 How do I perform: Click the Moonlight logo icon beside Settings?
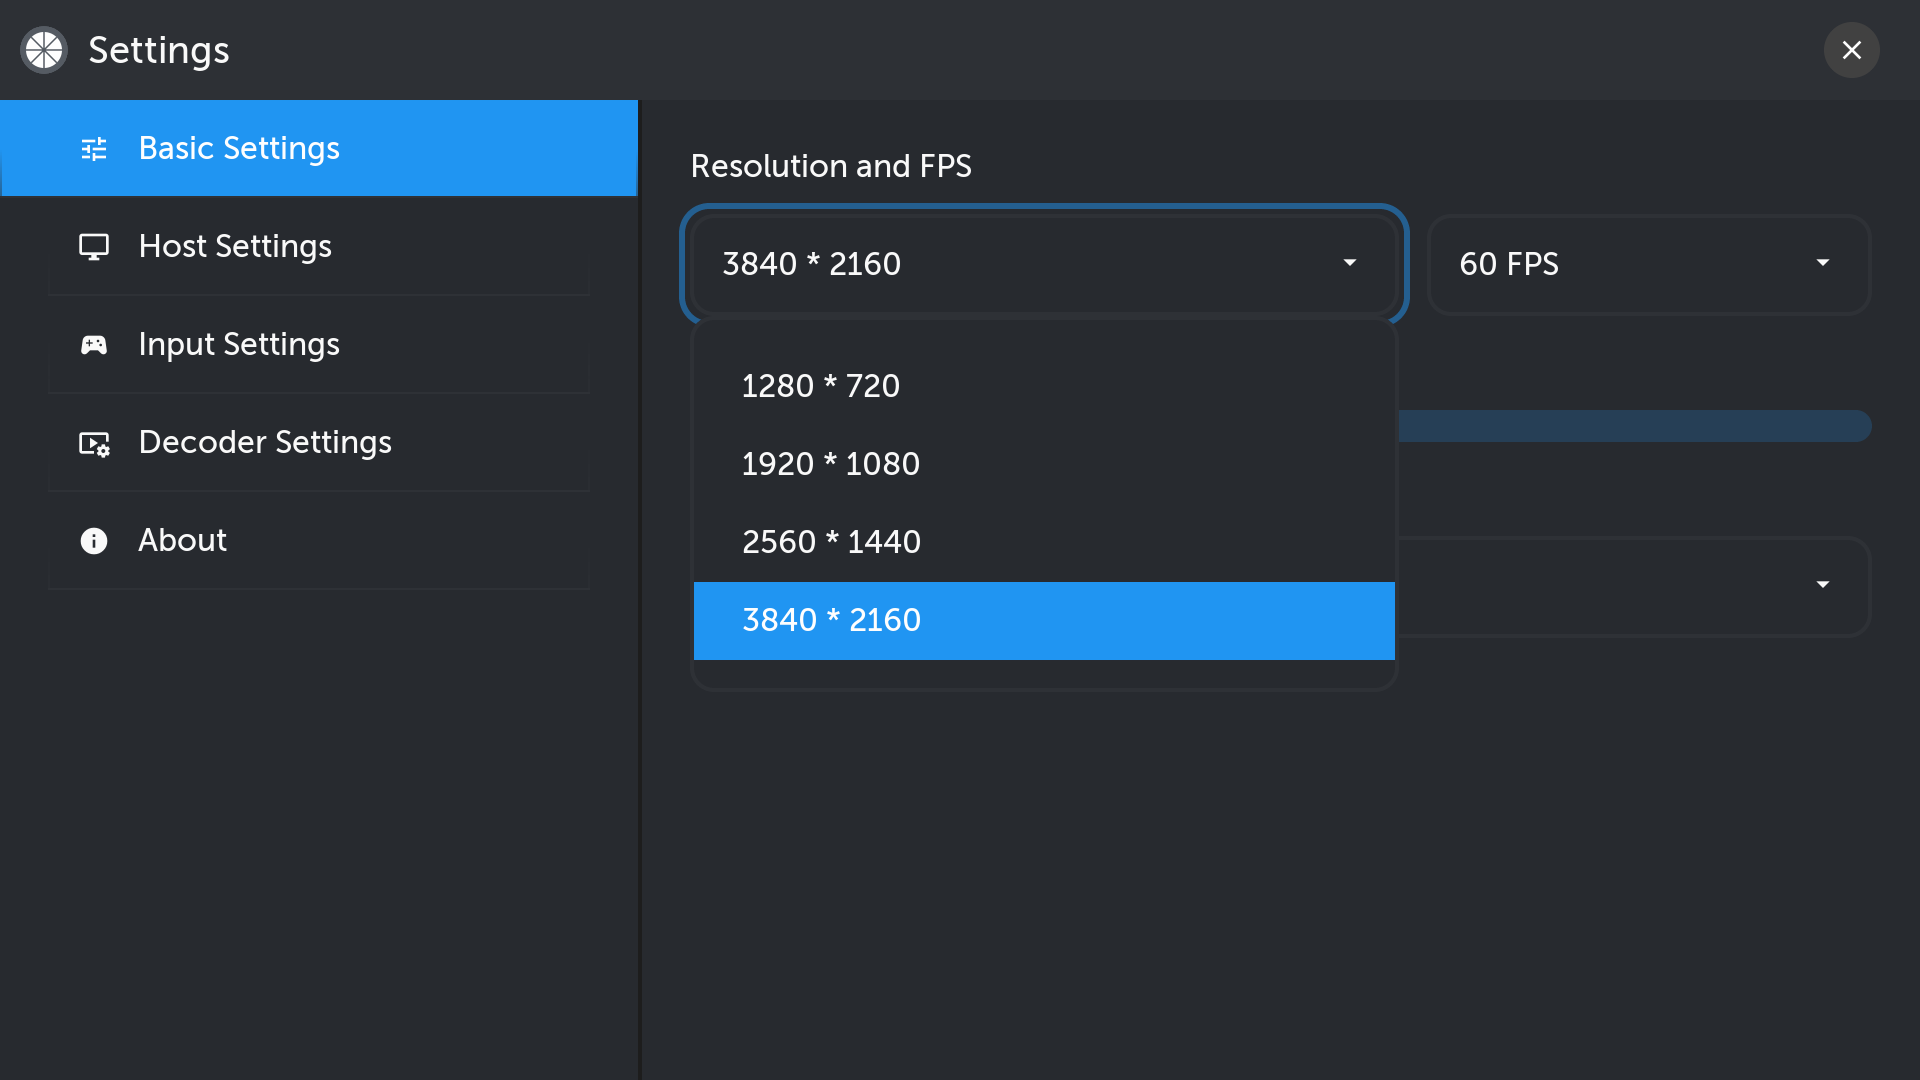pos(44,50)
